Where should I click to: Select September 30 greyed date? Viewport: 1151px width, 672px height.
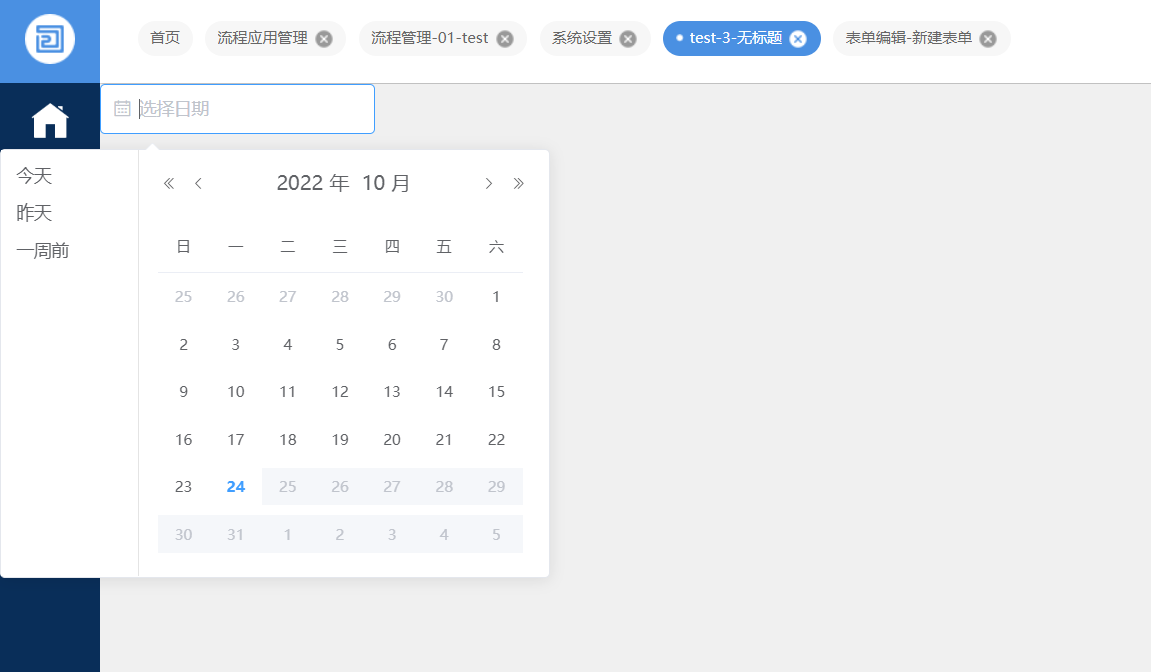[x=444, y=297]
